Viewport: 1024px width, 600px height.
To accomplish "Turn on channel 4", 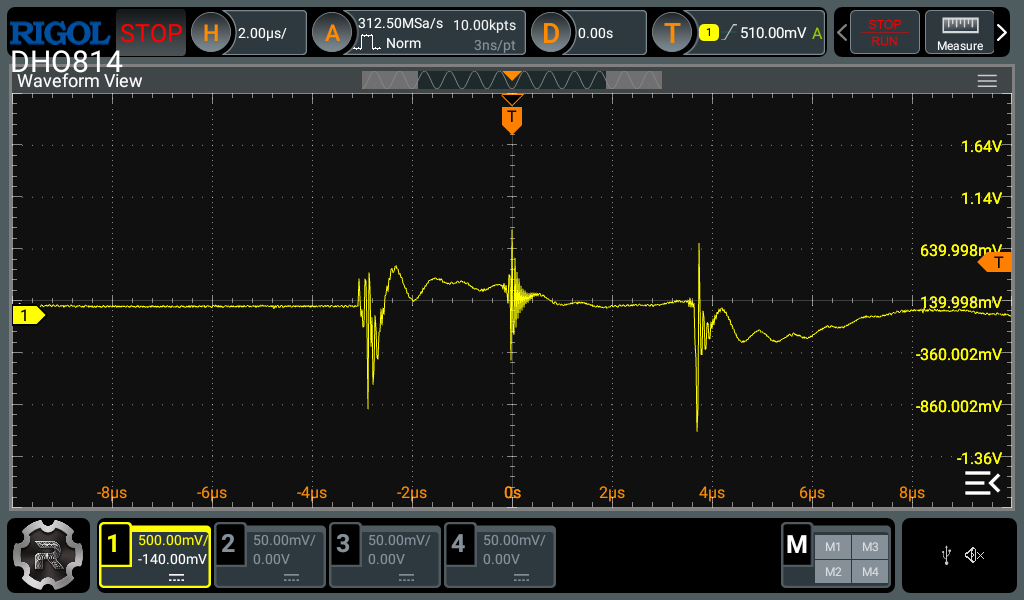I will tap(499, 557).
